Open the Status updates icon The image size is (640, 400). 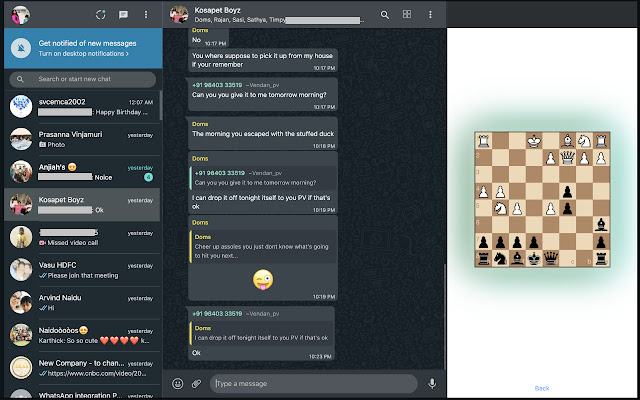pyautogui.click(x=100, y=15)
